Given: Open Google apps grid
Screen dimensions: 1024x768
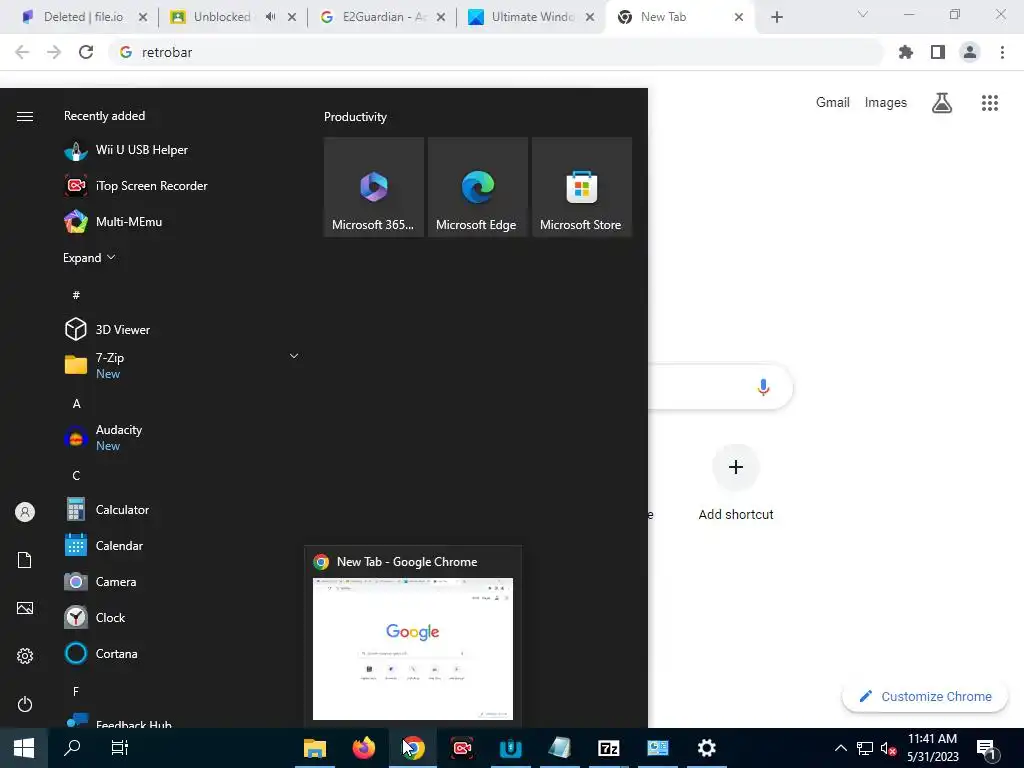Looking at the screenshot, I should tap(990, 103).
